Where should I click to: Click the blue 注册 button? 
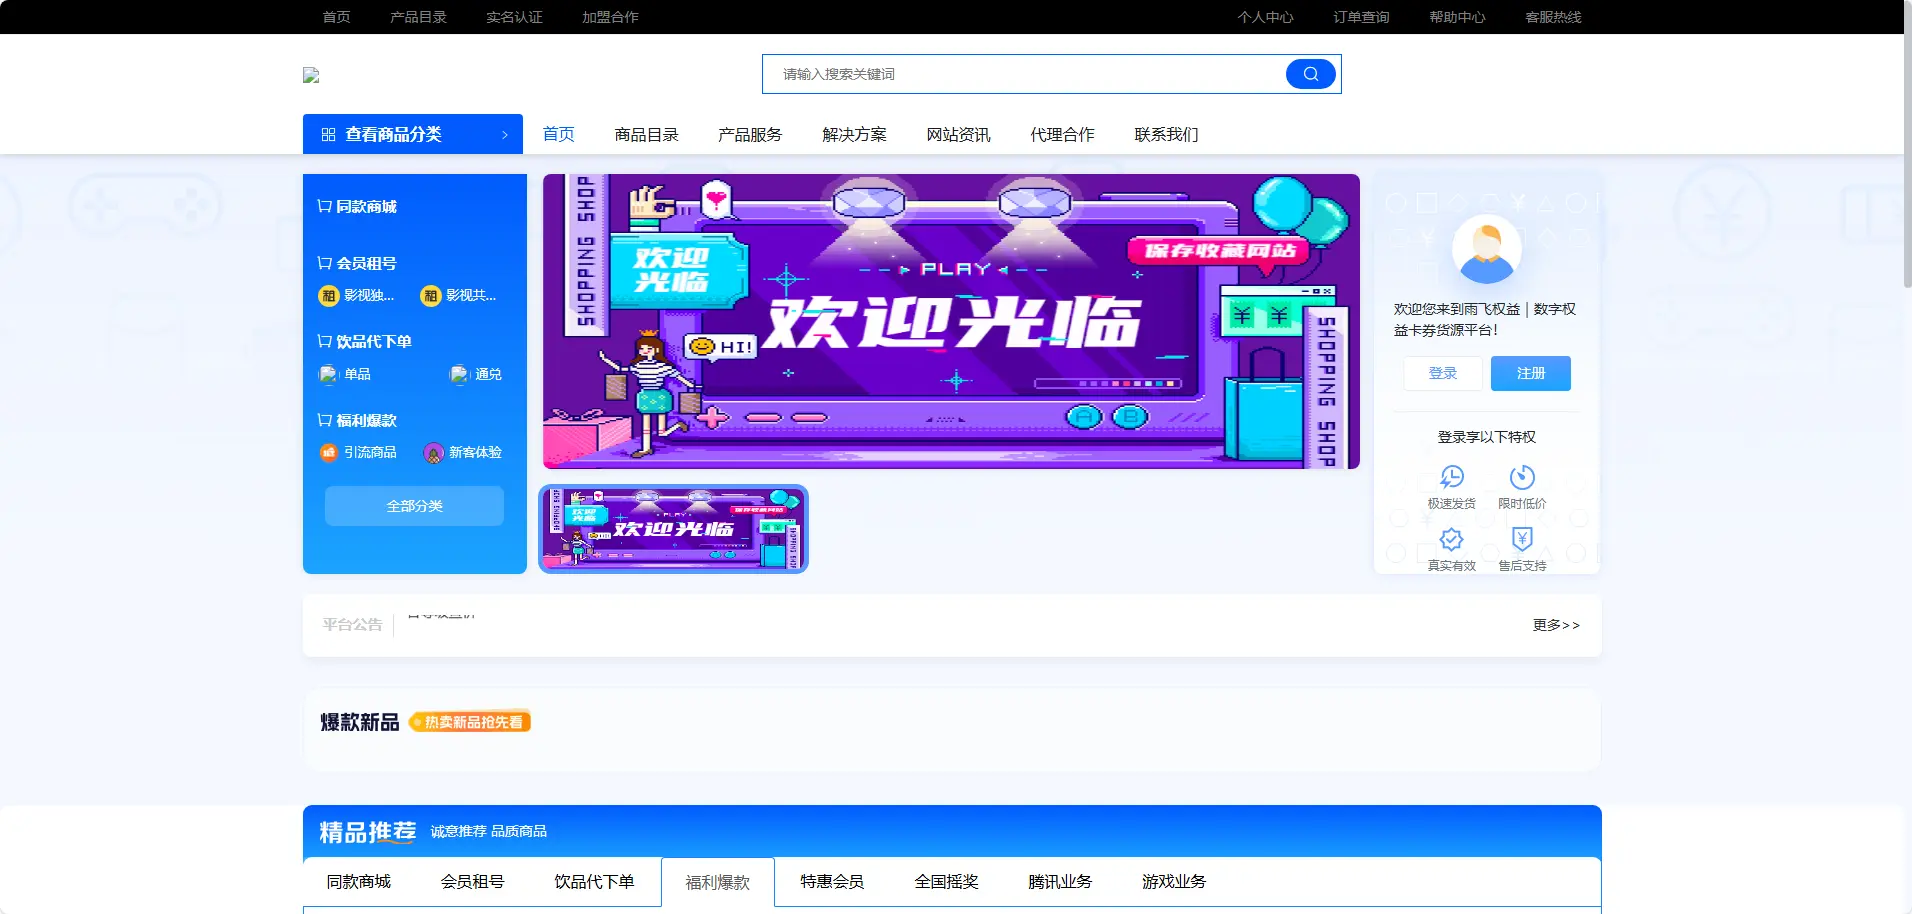pos(1530,373)
